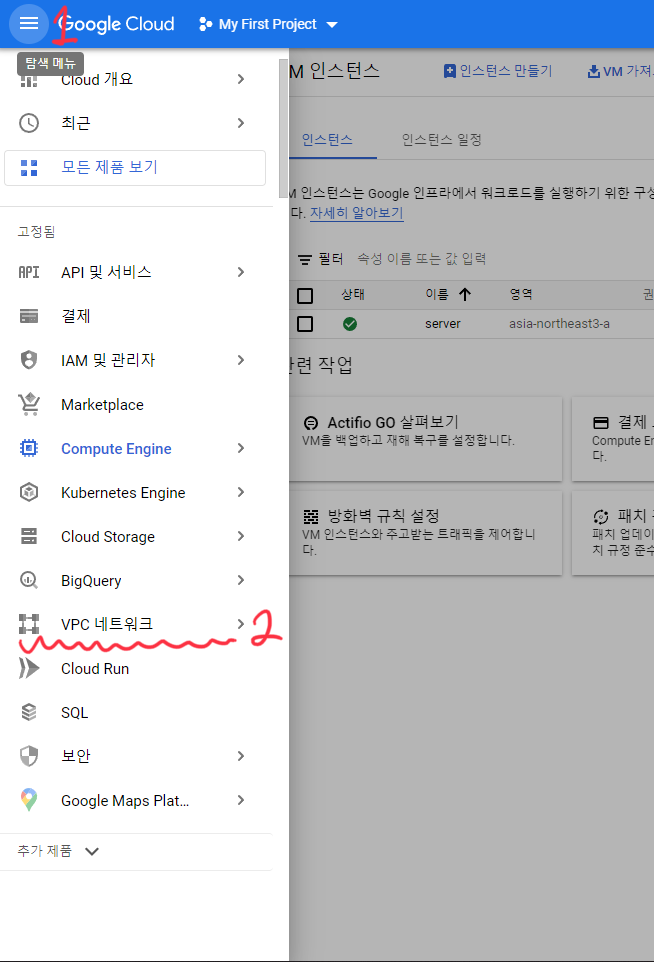This screenshot has height=962, width=654.
Task: Click the Cloud Run arrow icon
Action: pos(29,668)
